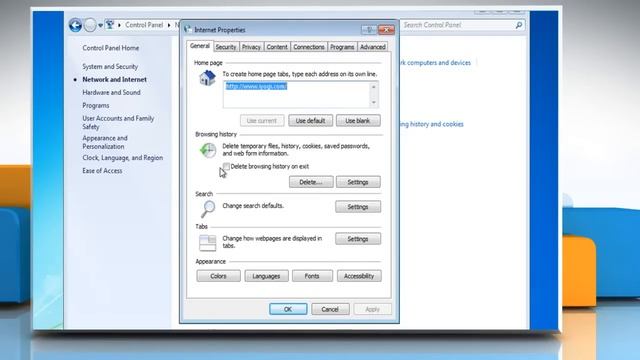Viewport: 640px width, 360px height.
Task: Click the Fonts button
Action: [x=312, y=276]
